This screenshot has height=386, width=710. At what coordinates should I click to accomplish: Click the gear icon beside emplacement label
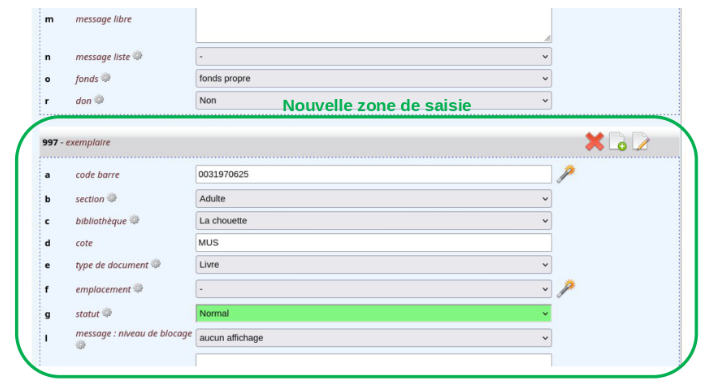click(x=138, y=288)
